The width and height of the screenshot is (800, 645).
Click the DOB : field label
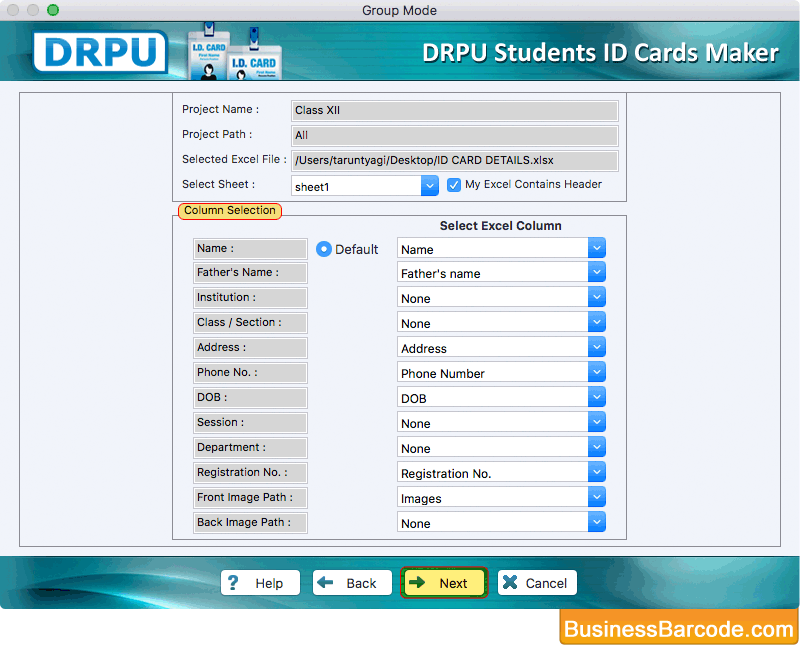250,398
